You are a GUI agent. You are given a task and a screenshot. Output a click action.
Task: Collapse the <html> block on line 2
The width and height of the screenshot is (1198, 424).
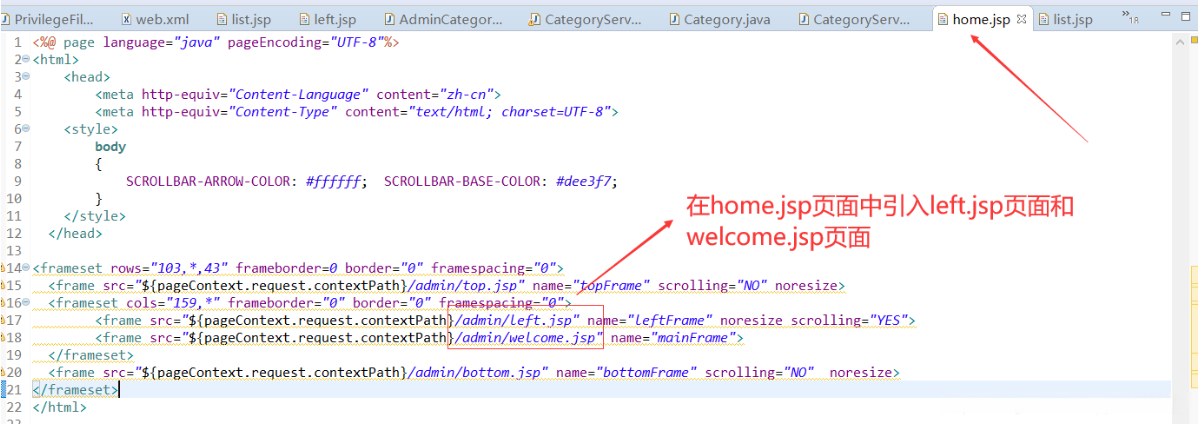[26, 59]
